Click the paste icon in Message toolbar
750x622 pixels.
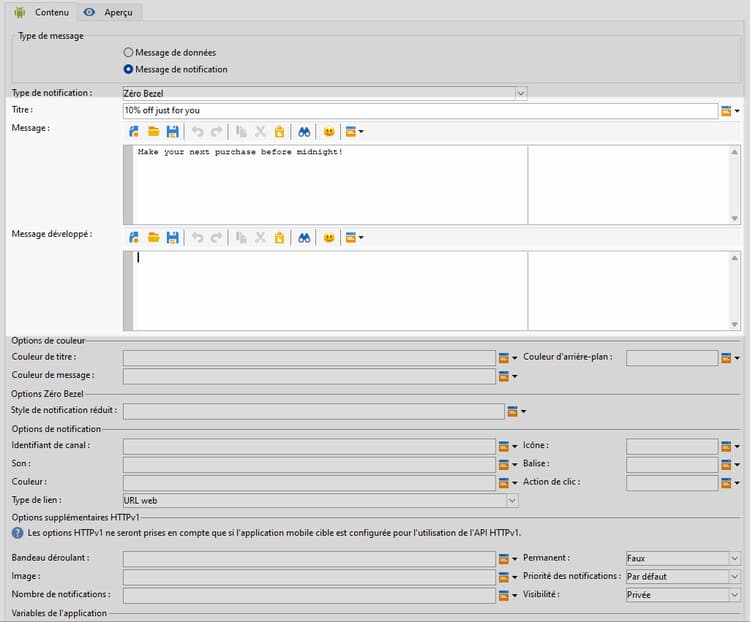click(279, 132)
